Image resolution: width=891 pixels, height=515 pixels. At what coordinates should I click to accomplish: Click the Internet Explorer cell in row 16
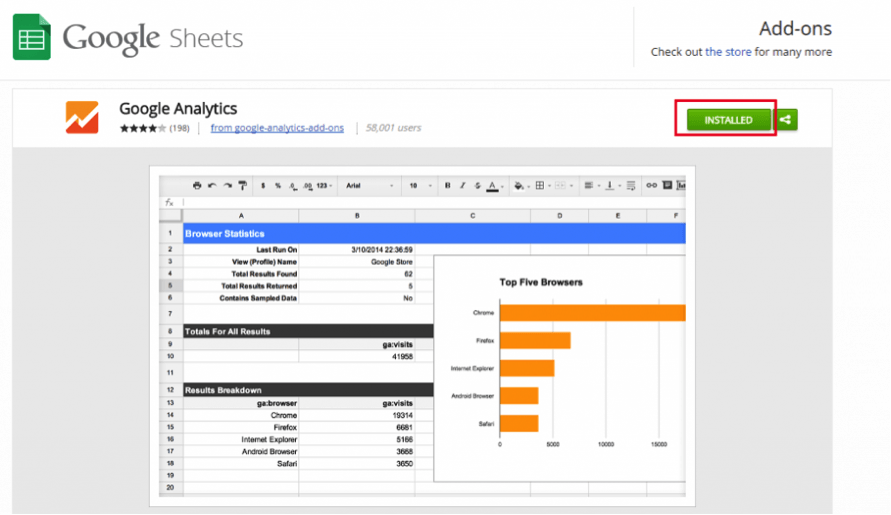241,439
